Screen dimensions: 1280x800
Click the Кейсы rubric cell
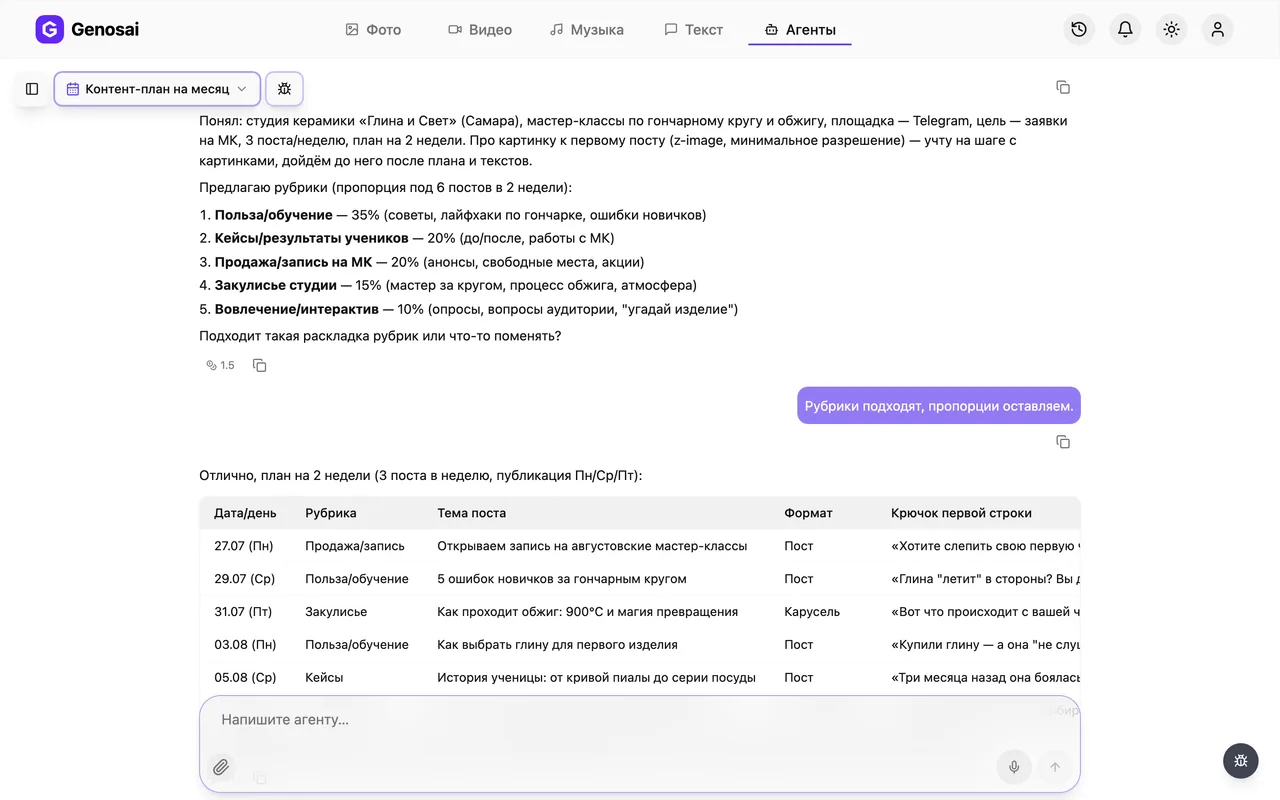pos(324,677)
